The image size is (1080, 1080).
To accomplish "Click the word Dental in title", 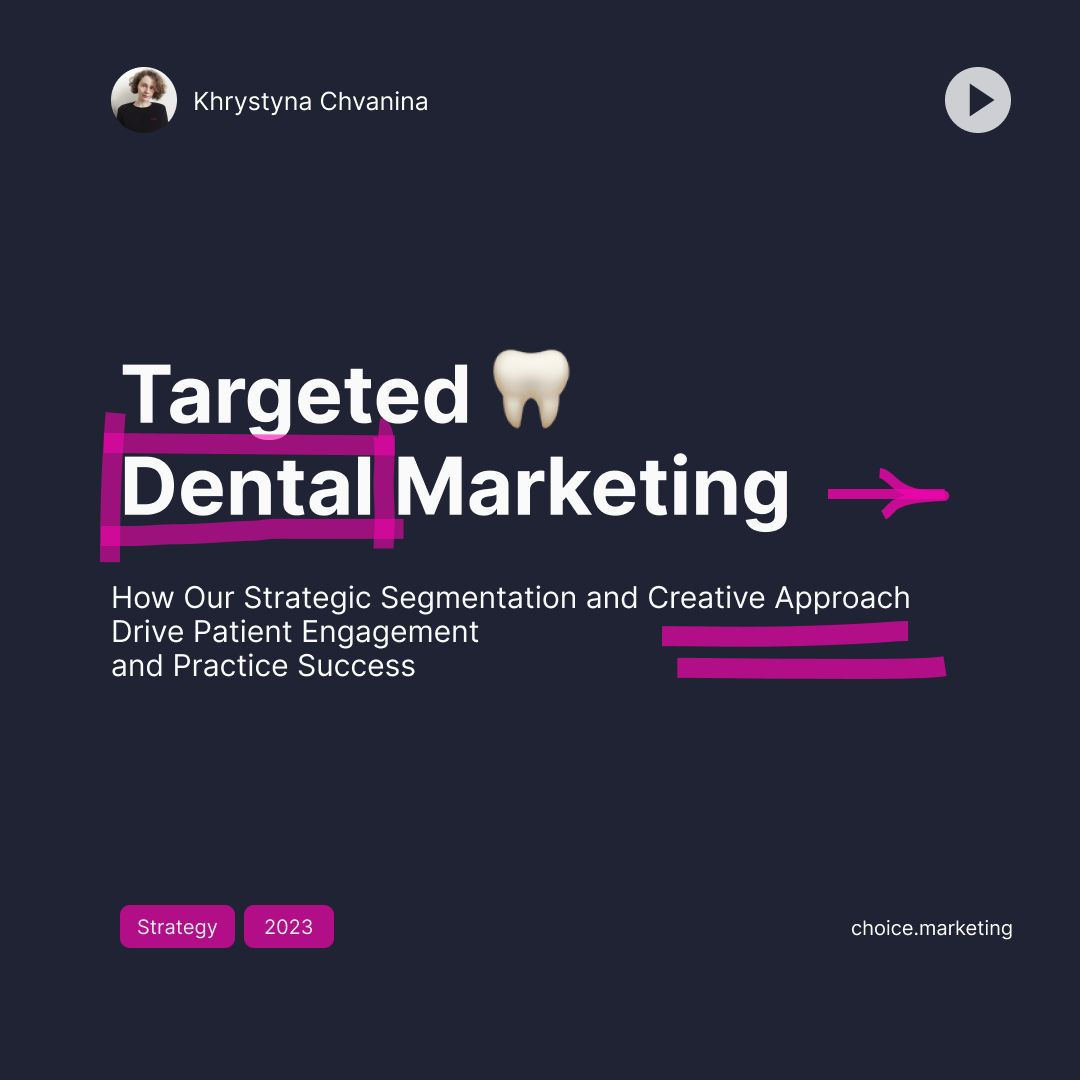I will [x=248, y=486].
